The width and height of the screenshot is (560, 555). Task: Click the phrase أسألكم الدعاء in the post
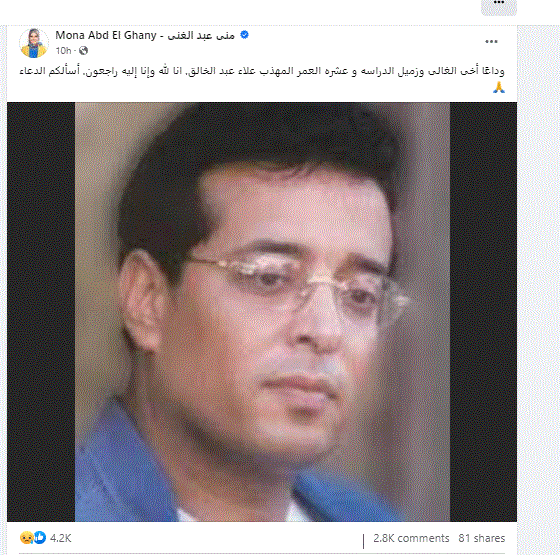point(49,71)
